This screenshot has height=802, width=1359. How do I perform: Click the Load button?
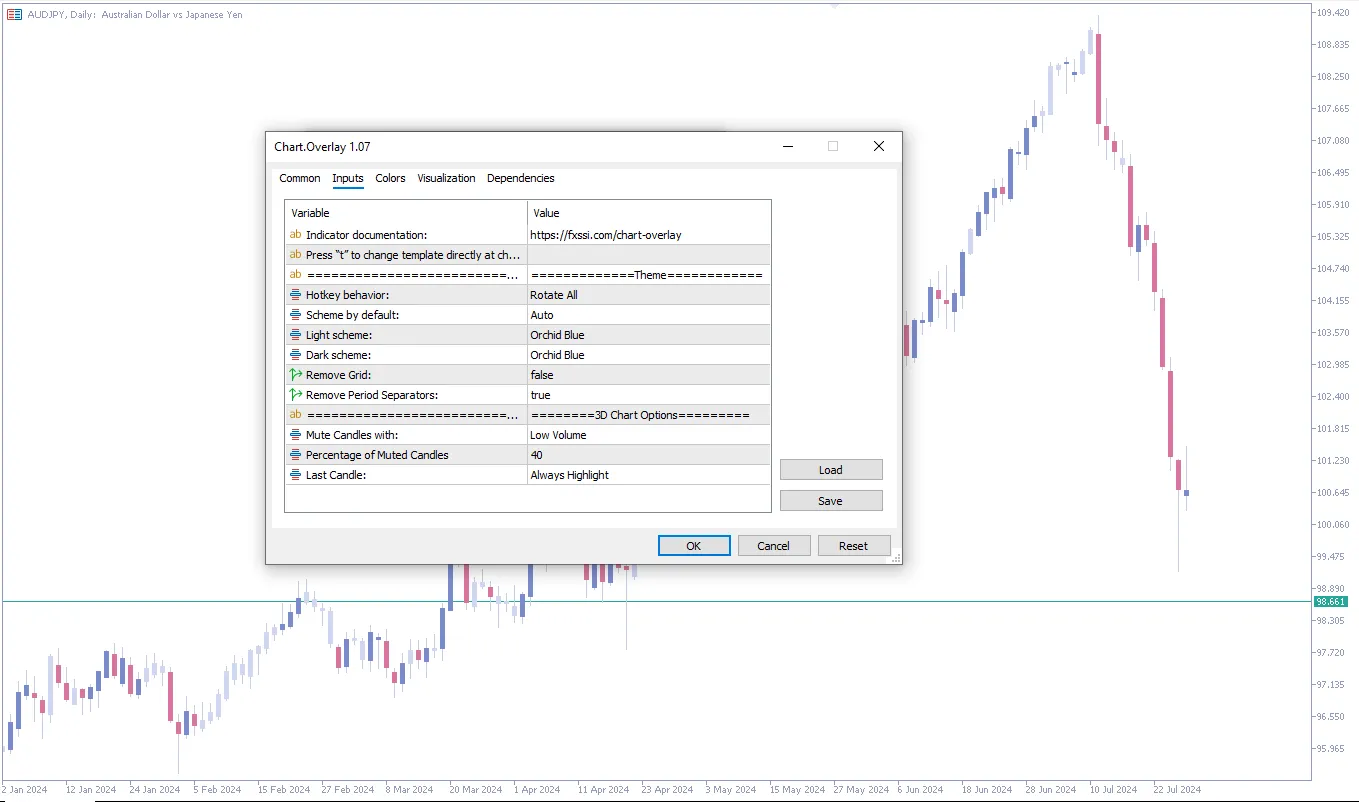click(831, 469)
